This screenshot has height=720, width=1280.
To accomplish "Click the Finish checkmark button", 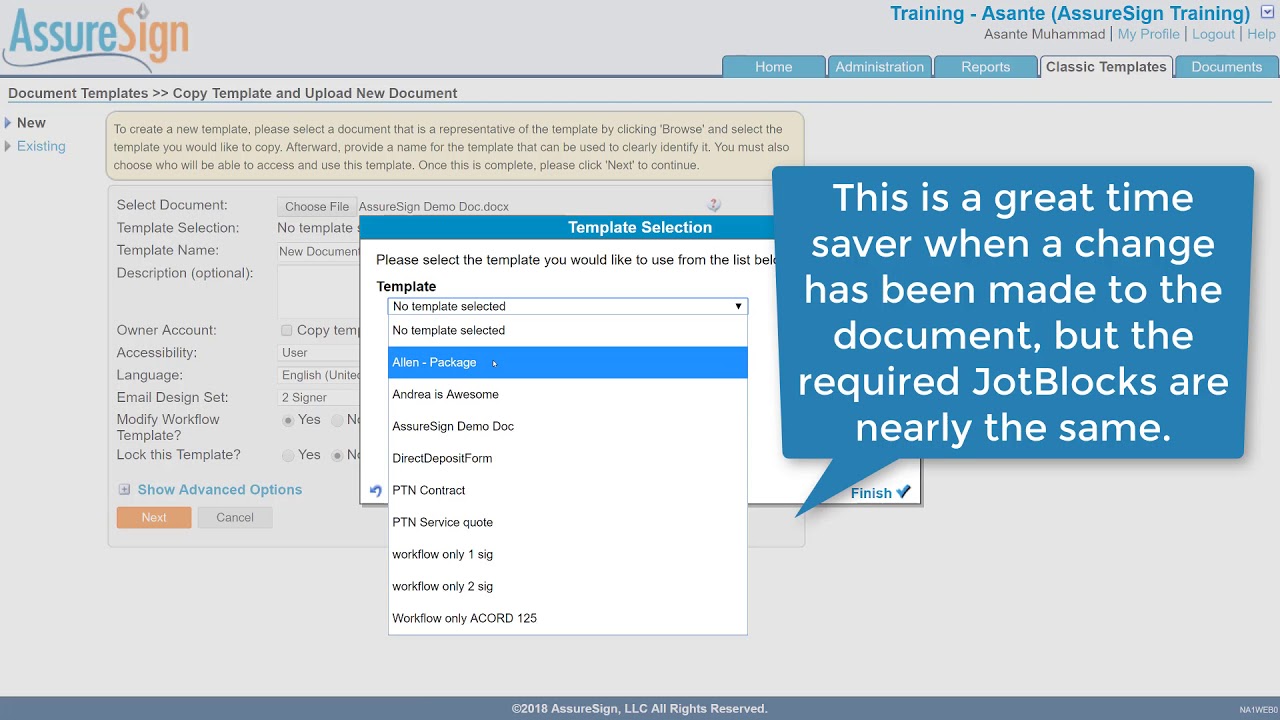I will coord(880,493).
